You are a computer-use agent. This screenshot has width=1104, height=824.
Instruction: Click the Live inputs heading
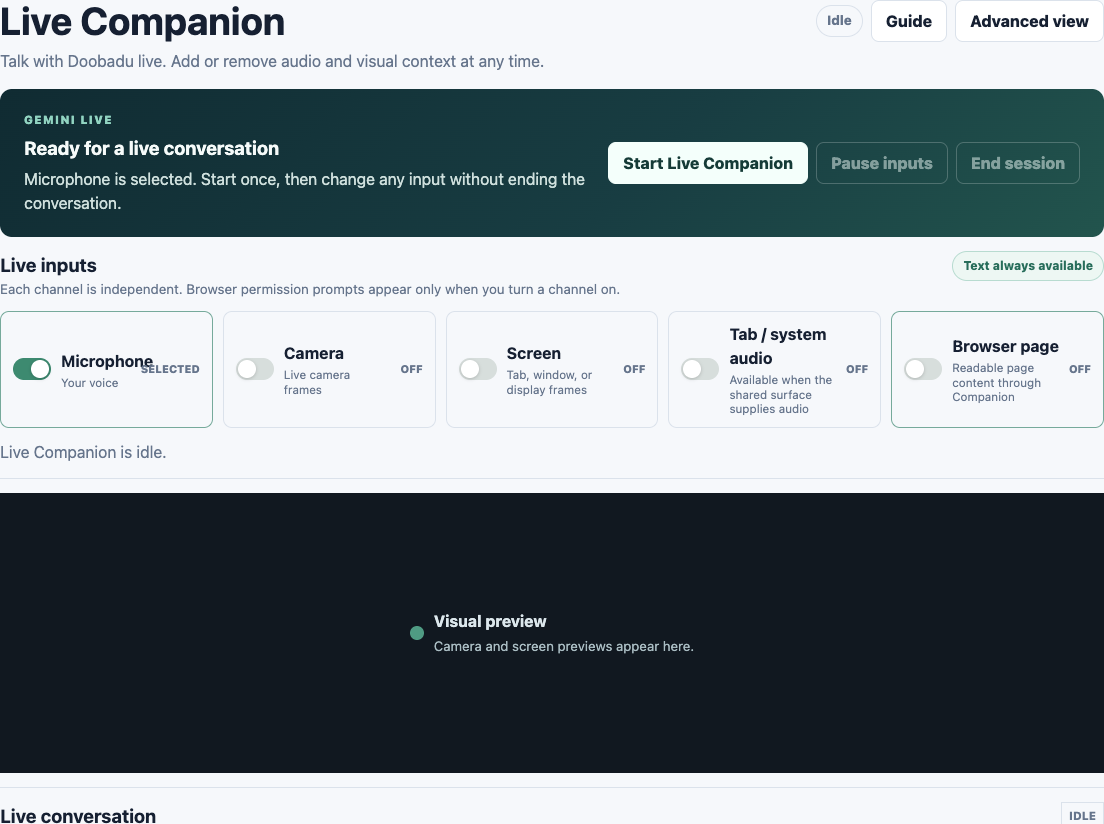tap(49, 266)
